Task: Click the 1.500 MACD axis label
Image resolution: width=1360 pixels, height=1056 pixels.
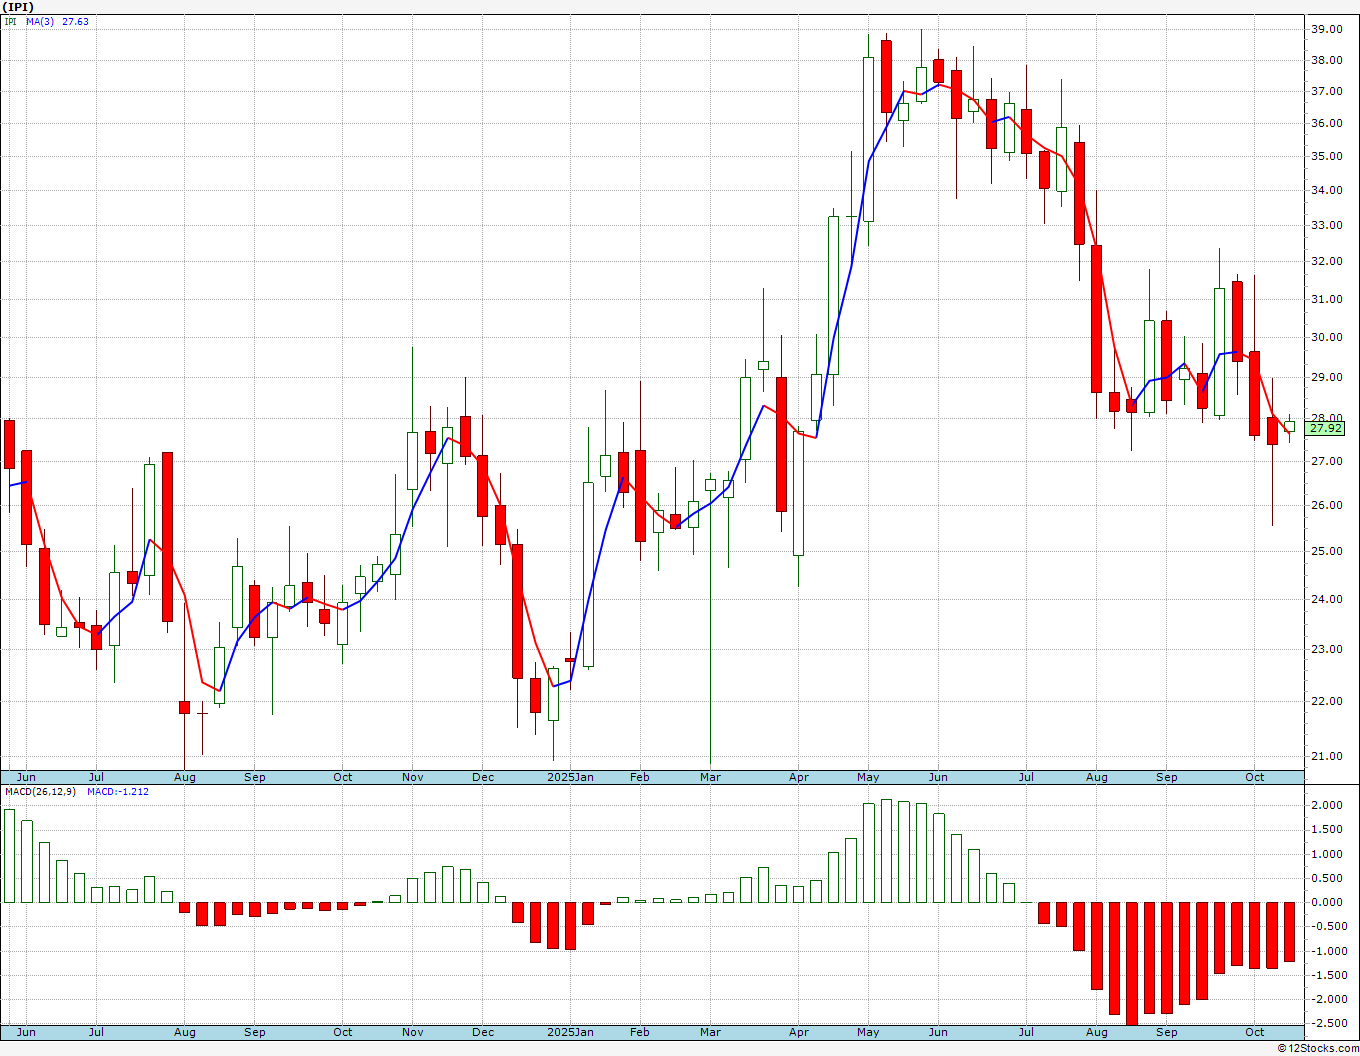Action: tap(1326, 830)
